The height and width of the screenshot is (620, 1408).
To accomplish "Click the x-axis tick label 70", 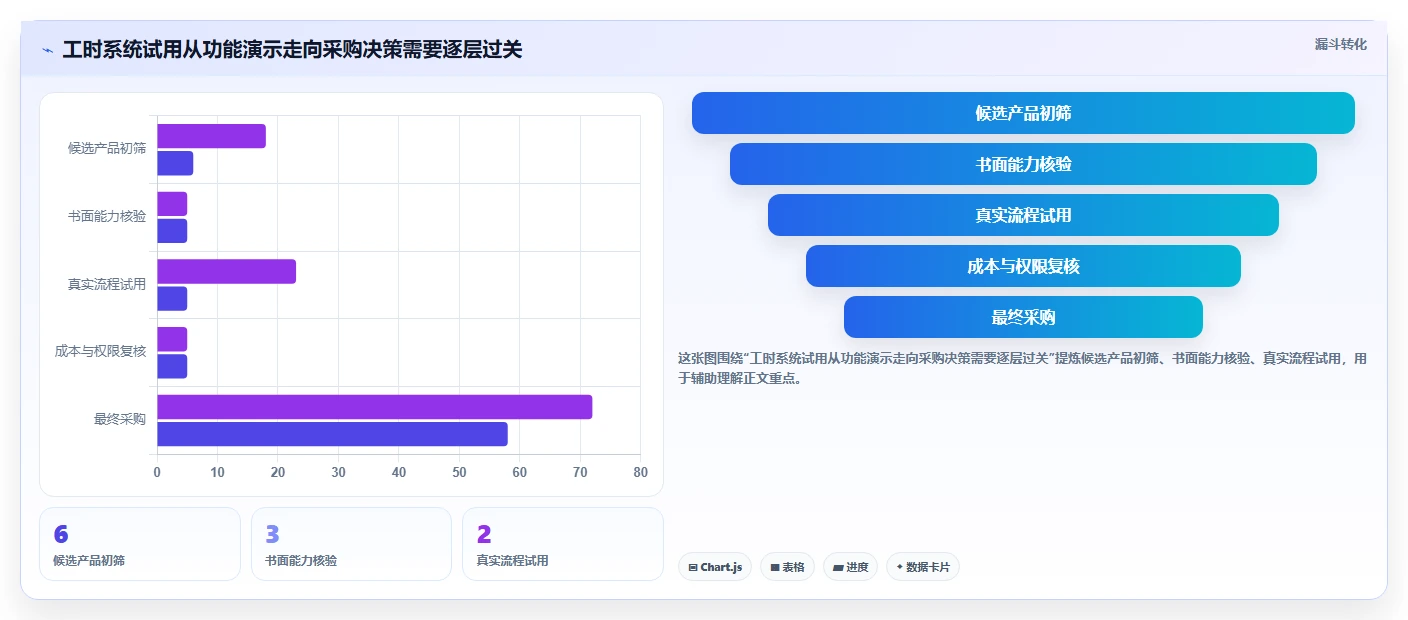I will pyautogui.click(x=580, y=472).
